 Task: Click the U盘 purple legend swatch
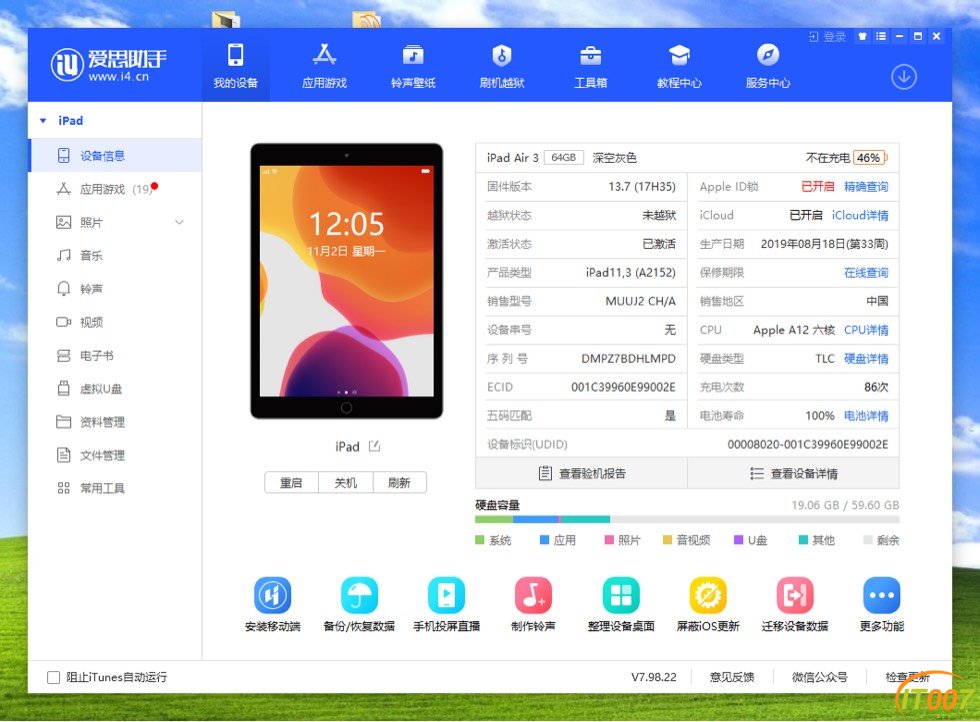pyautogui.click(x=738, y=540)
